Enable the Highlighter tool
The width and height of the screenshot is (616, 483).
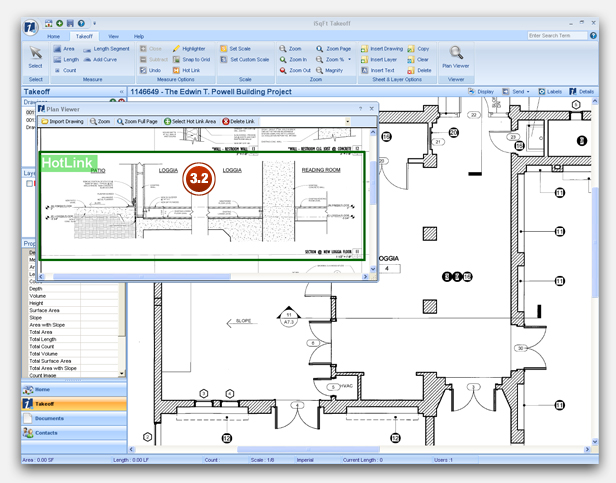coord(189,49)
